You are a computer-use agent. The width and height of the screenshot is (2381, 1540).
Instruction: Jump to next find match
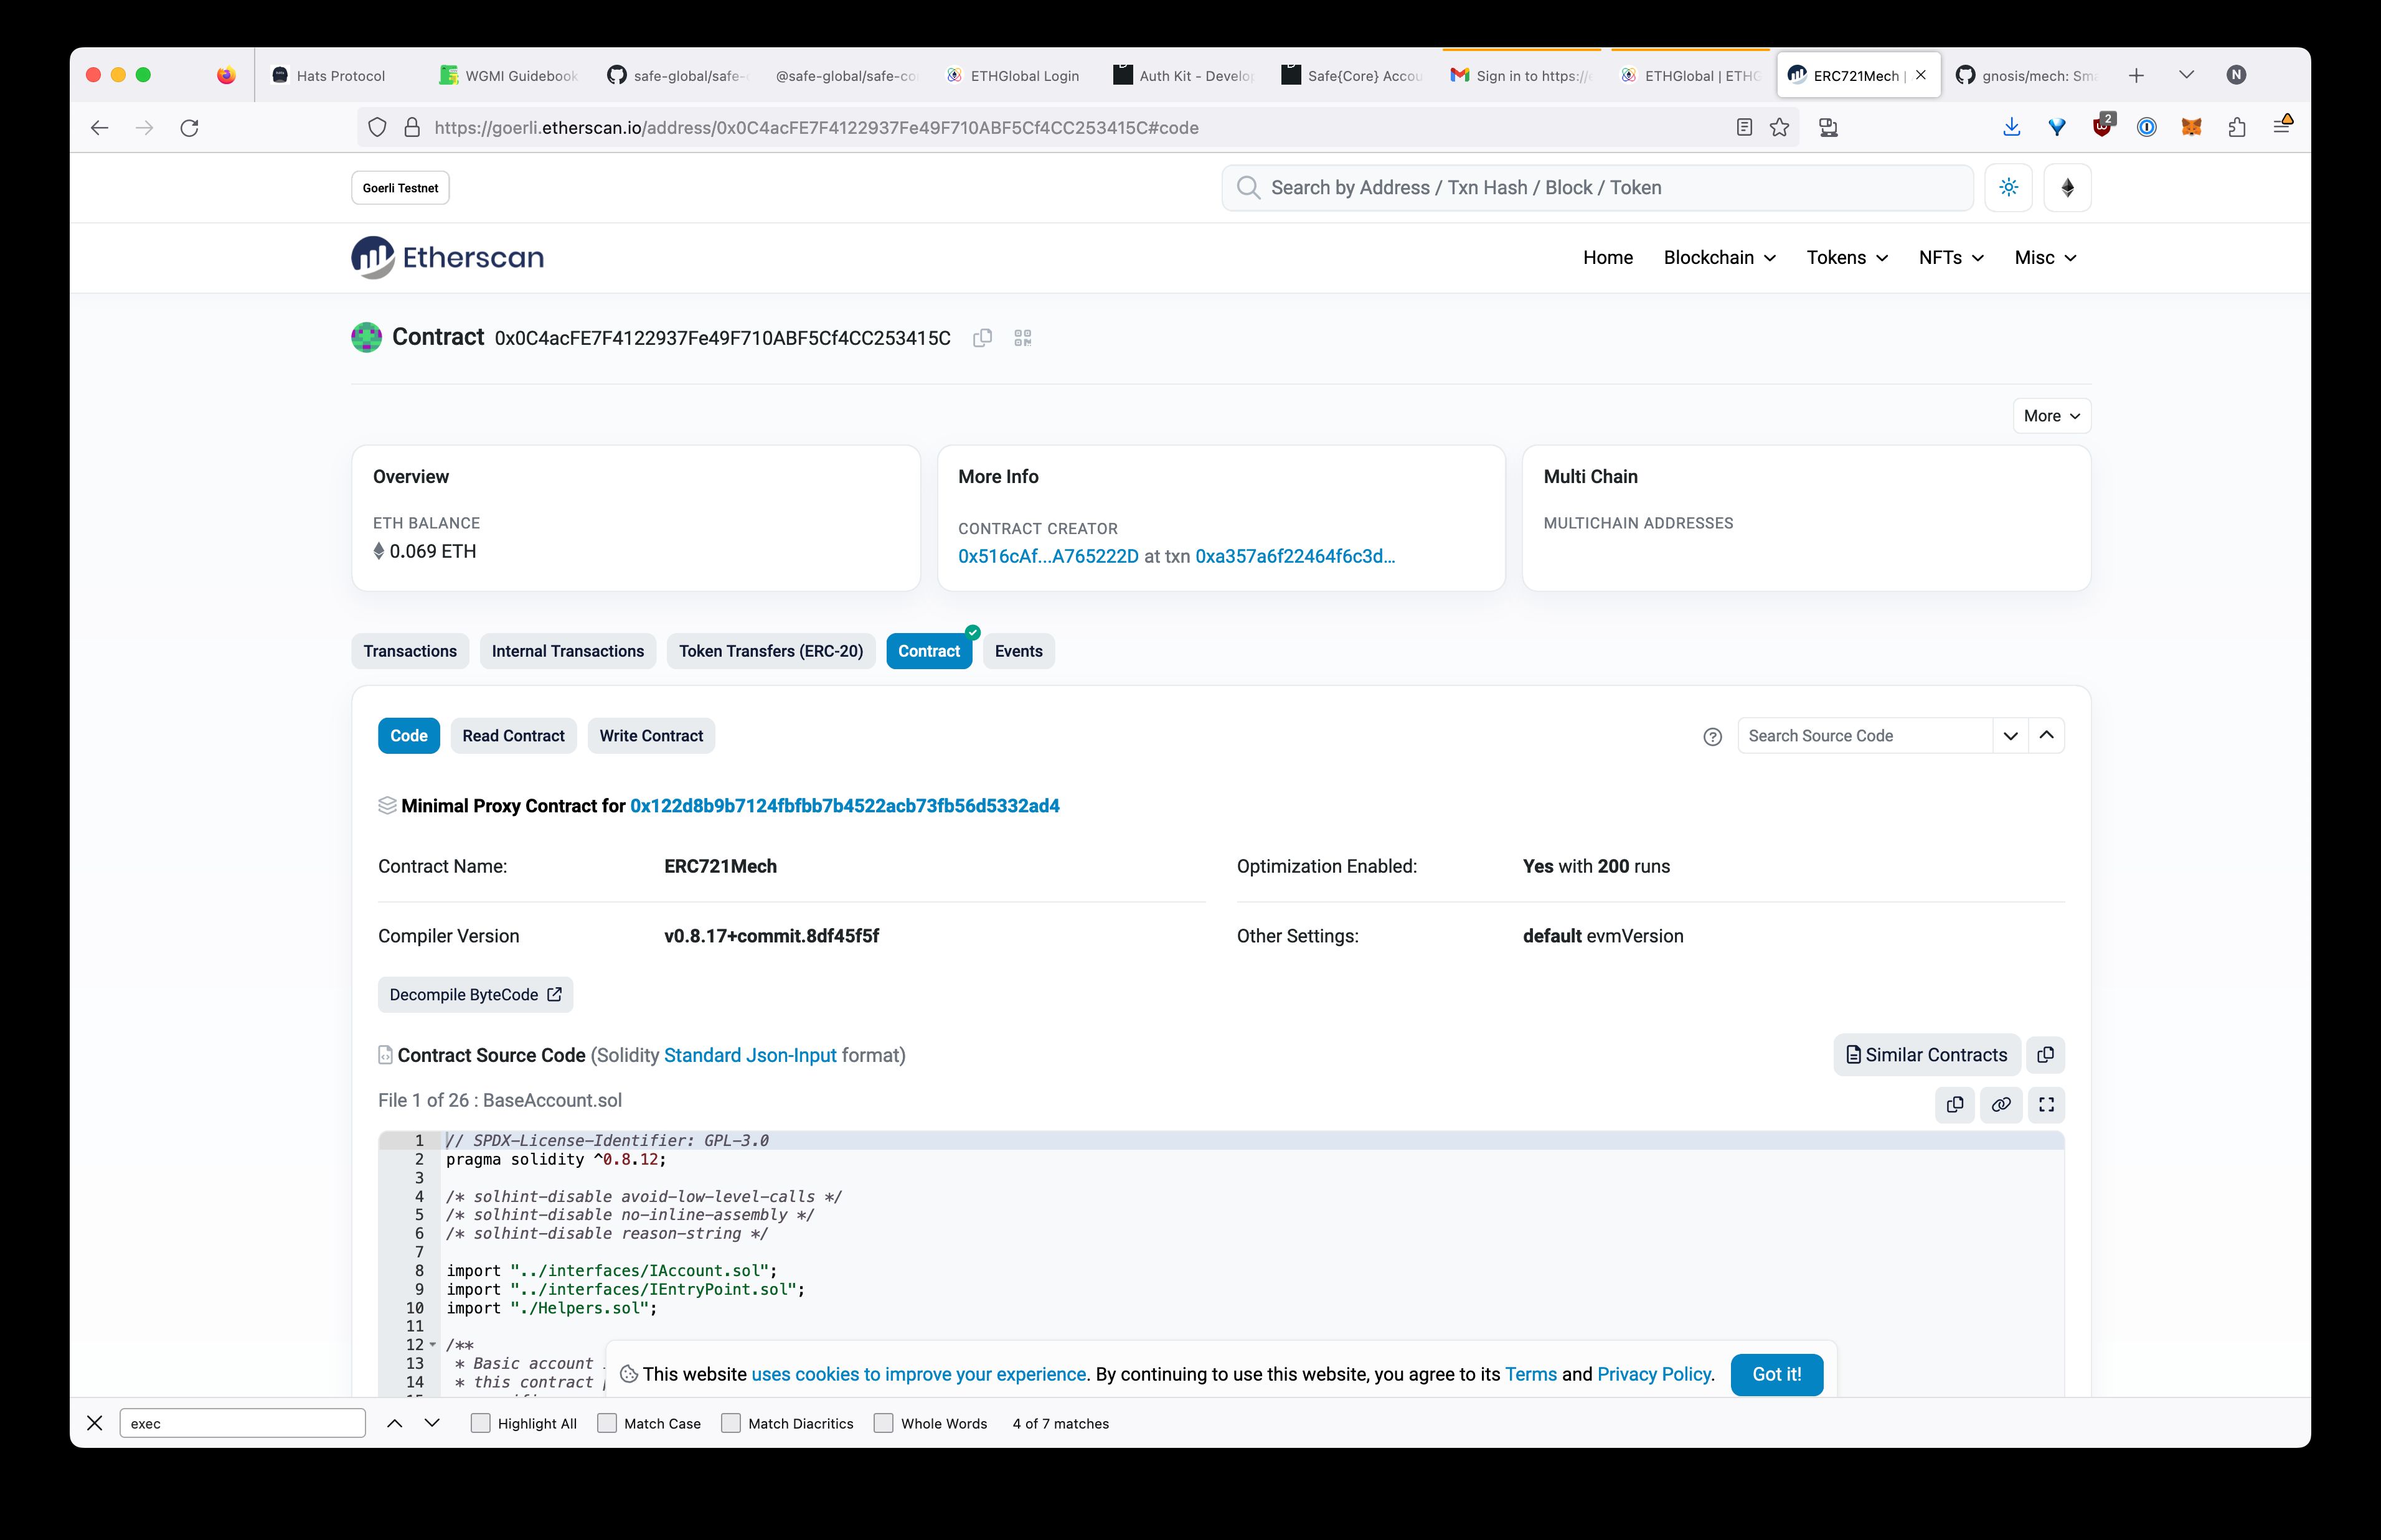[x=432, y=1423]
